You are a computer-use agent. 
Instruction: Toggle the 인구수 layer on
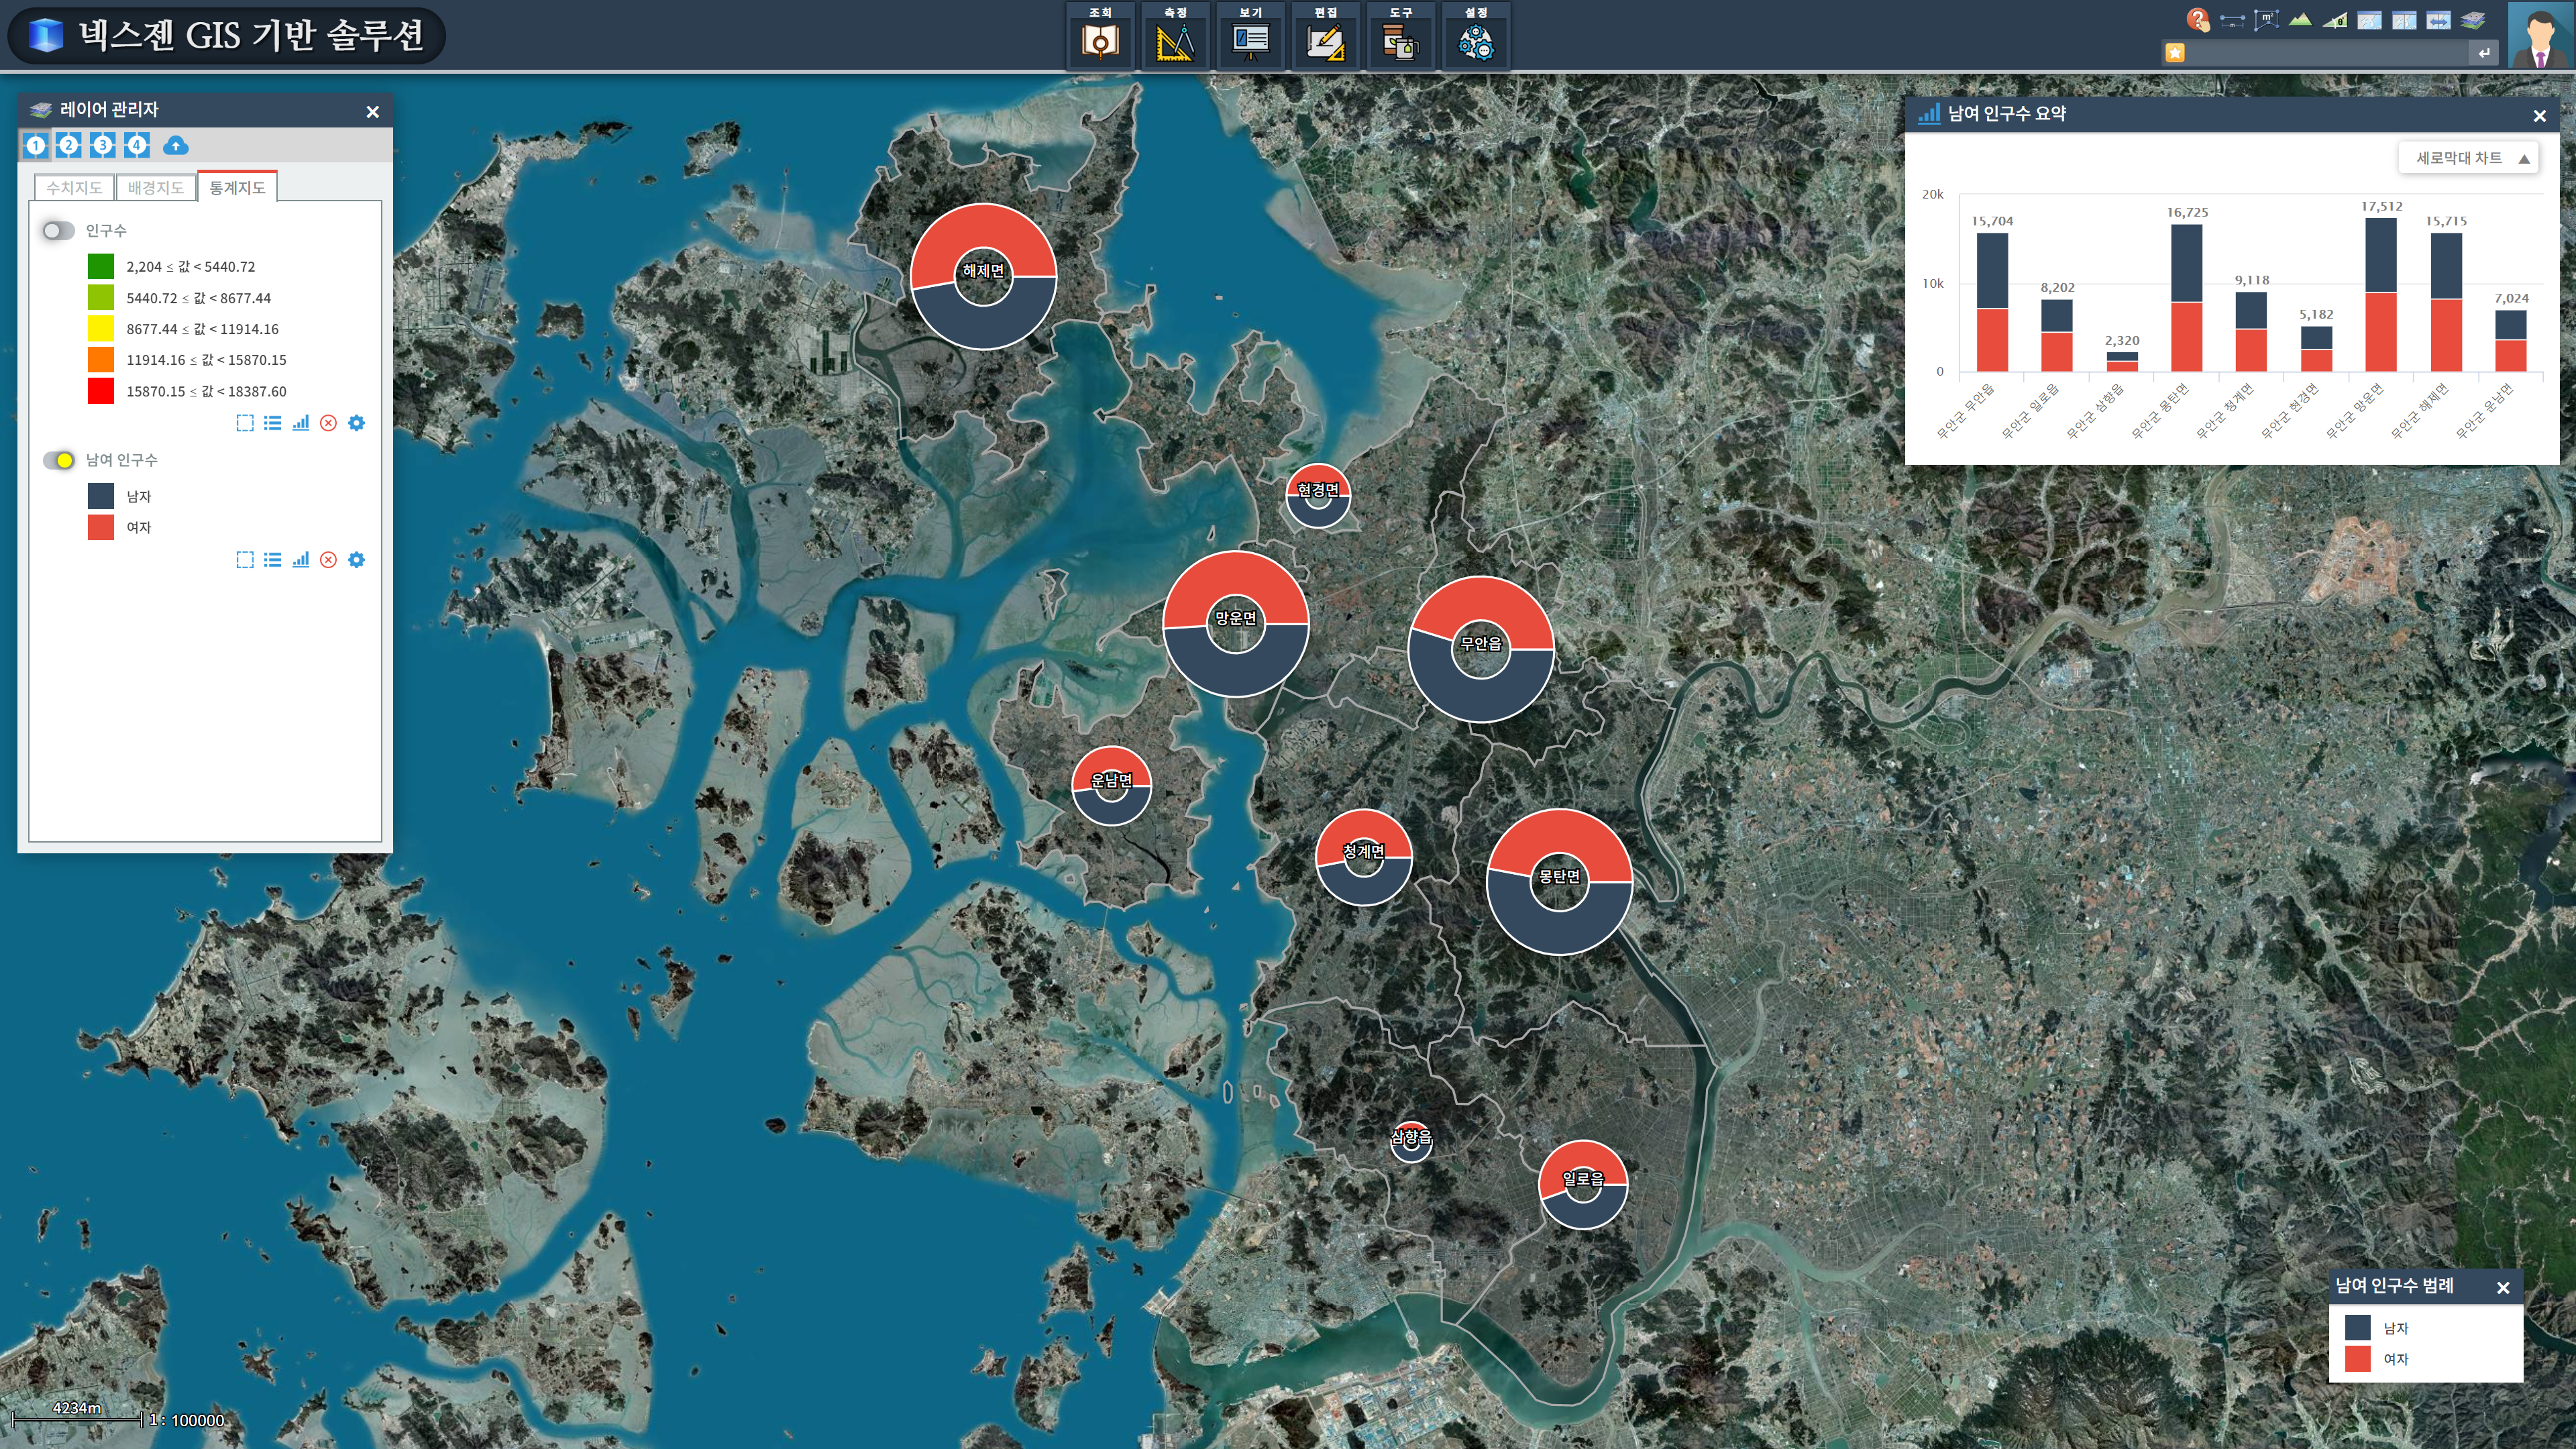pyautogui.click(x=58, y=231)
